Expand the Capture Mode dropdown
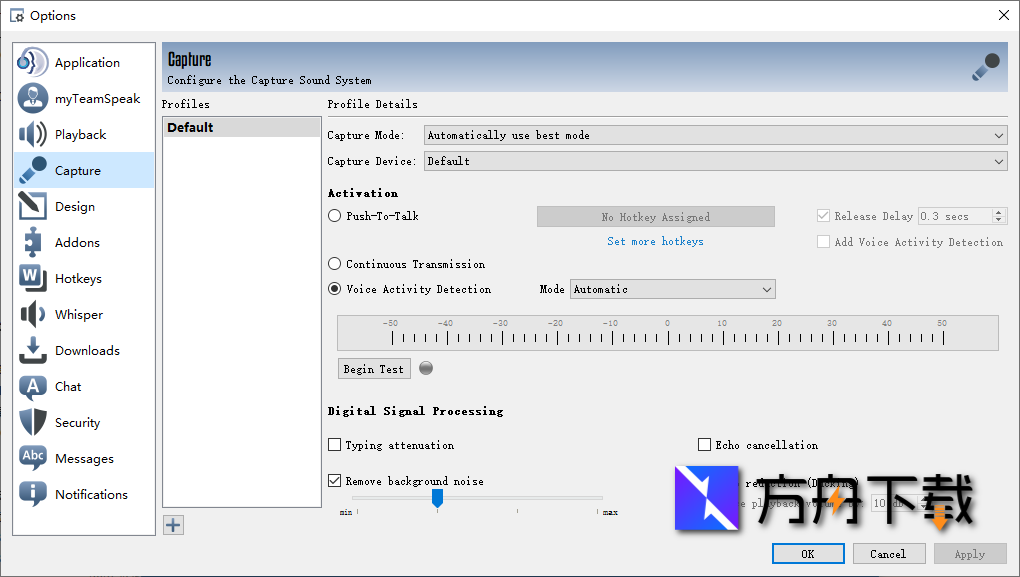 pyautogui.click(x=716, y=135)
